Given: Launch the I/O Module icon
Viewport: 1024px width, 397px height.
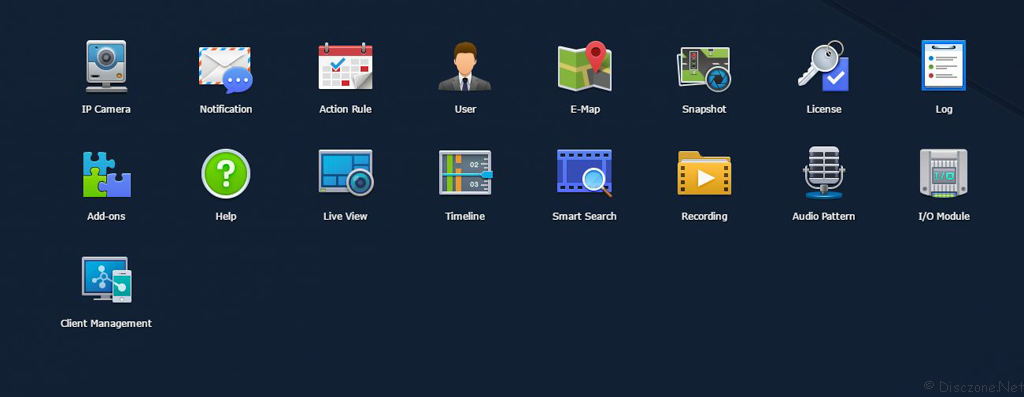Looking at the screenshot, I should point(944,173).
